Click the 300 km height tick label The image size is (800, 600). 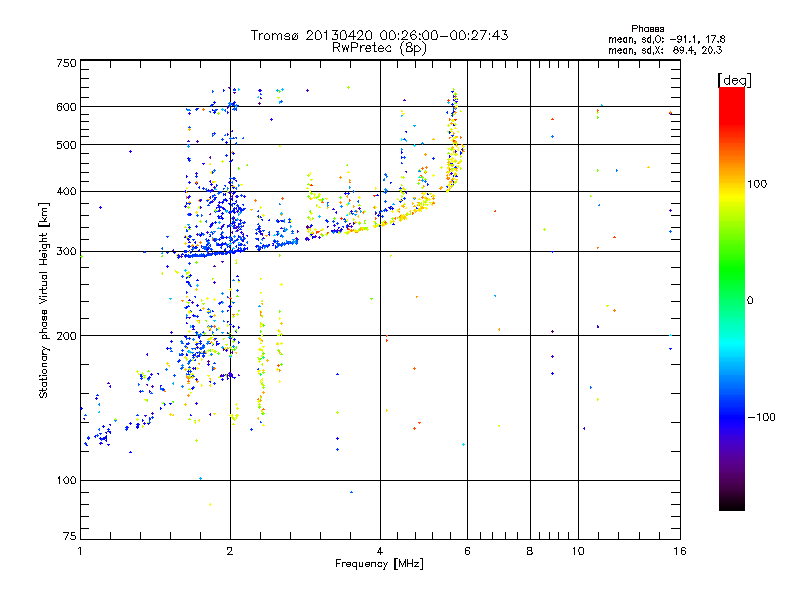click(66, 252)
